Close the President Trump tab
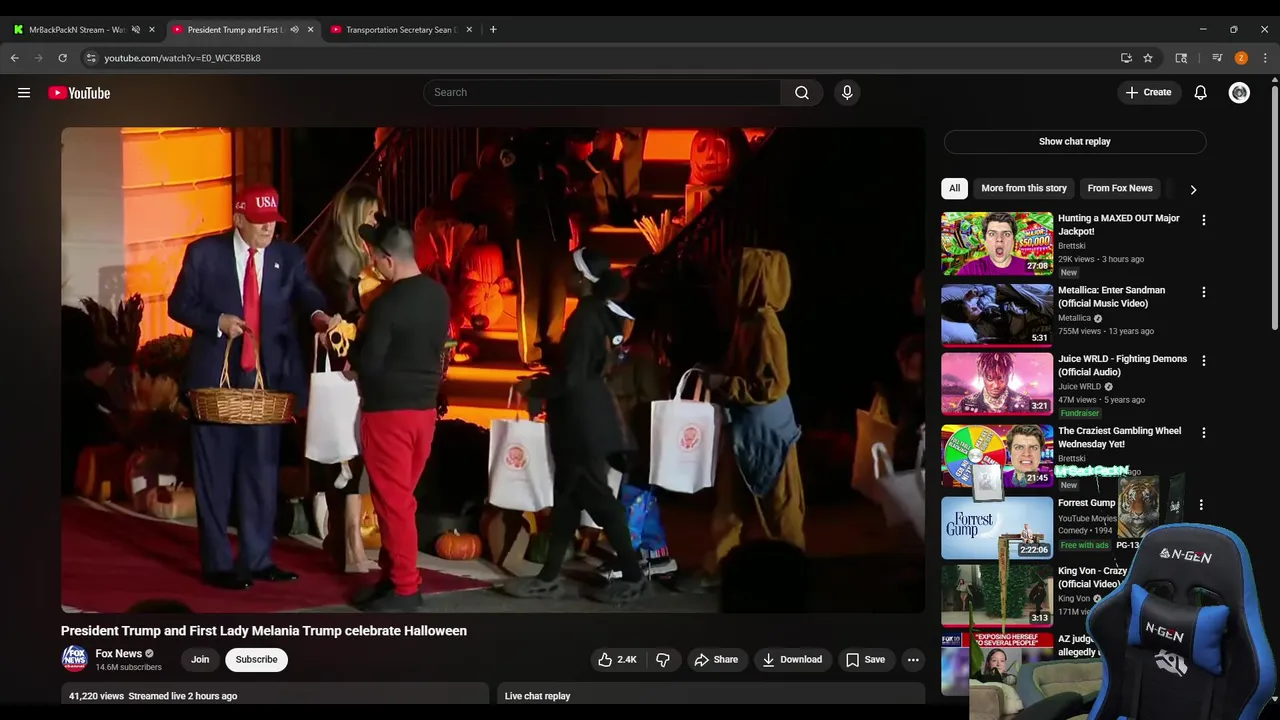The height and width of the screenshot is (720, 1280). [310, 29]
